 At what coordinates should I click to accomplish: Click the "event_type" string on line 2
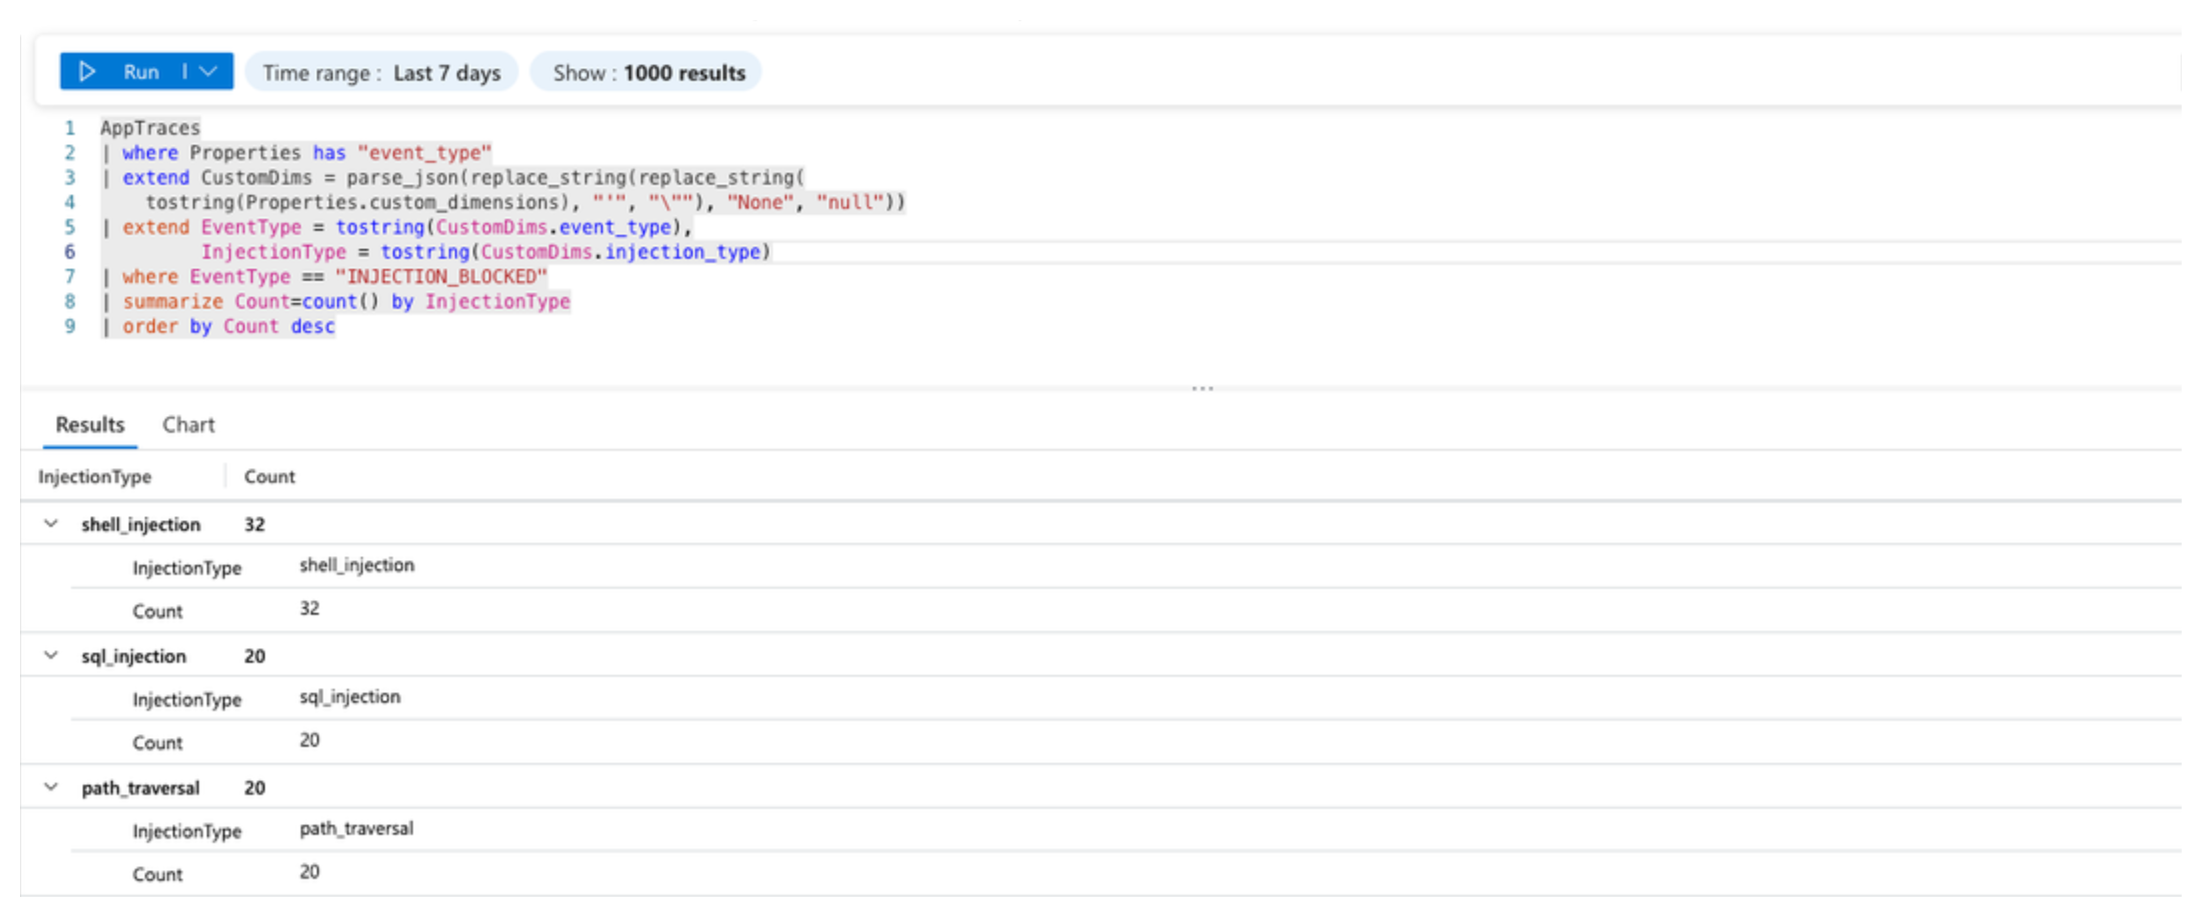(425, 153)
